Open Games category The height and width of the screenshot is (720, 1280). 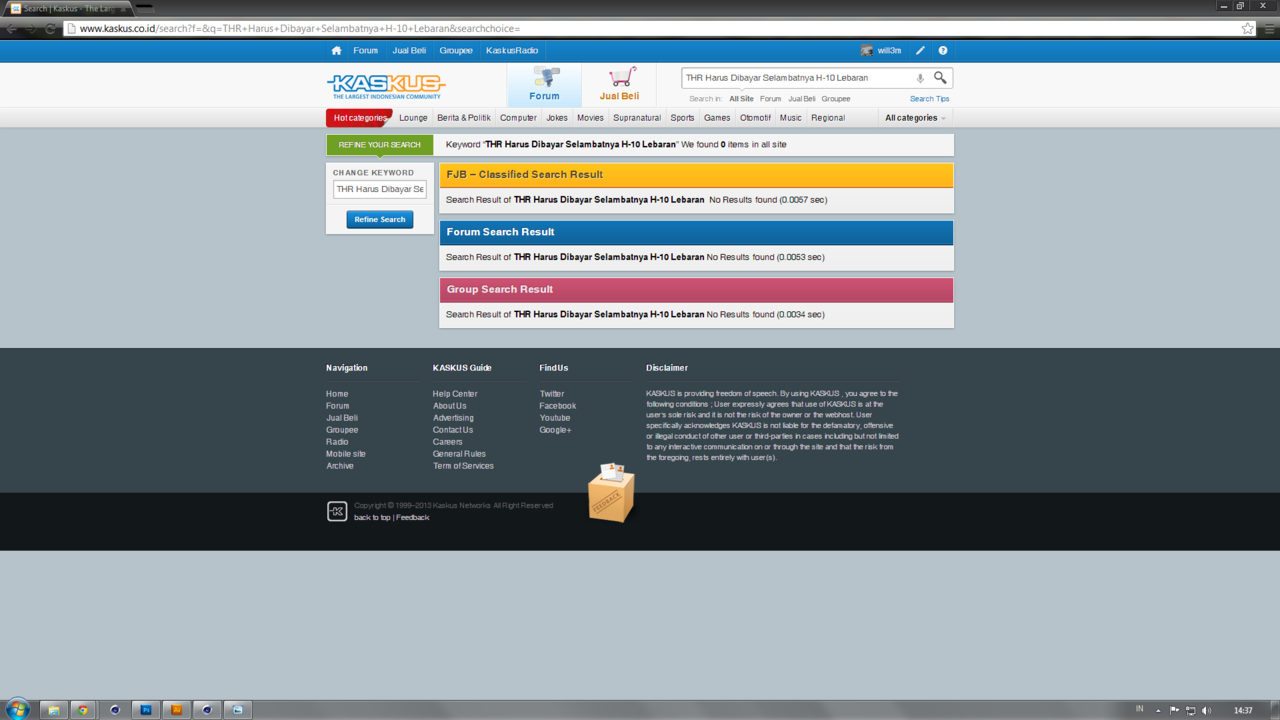tap(717, 118)
